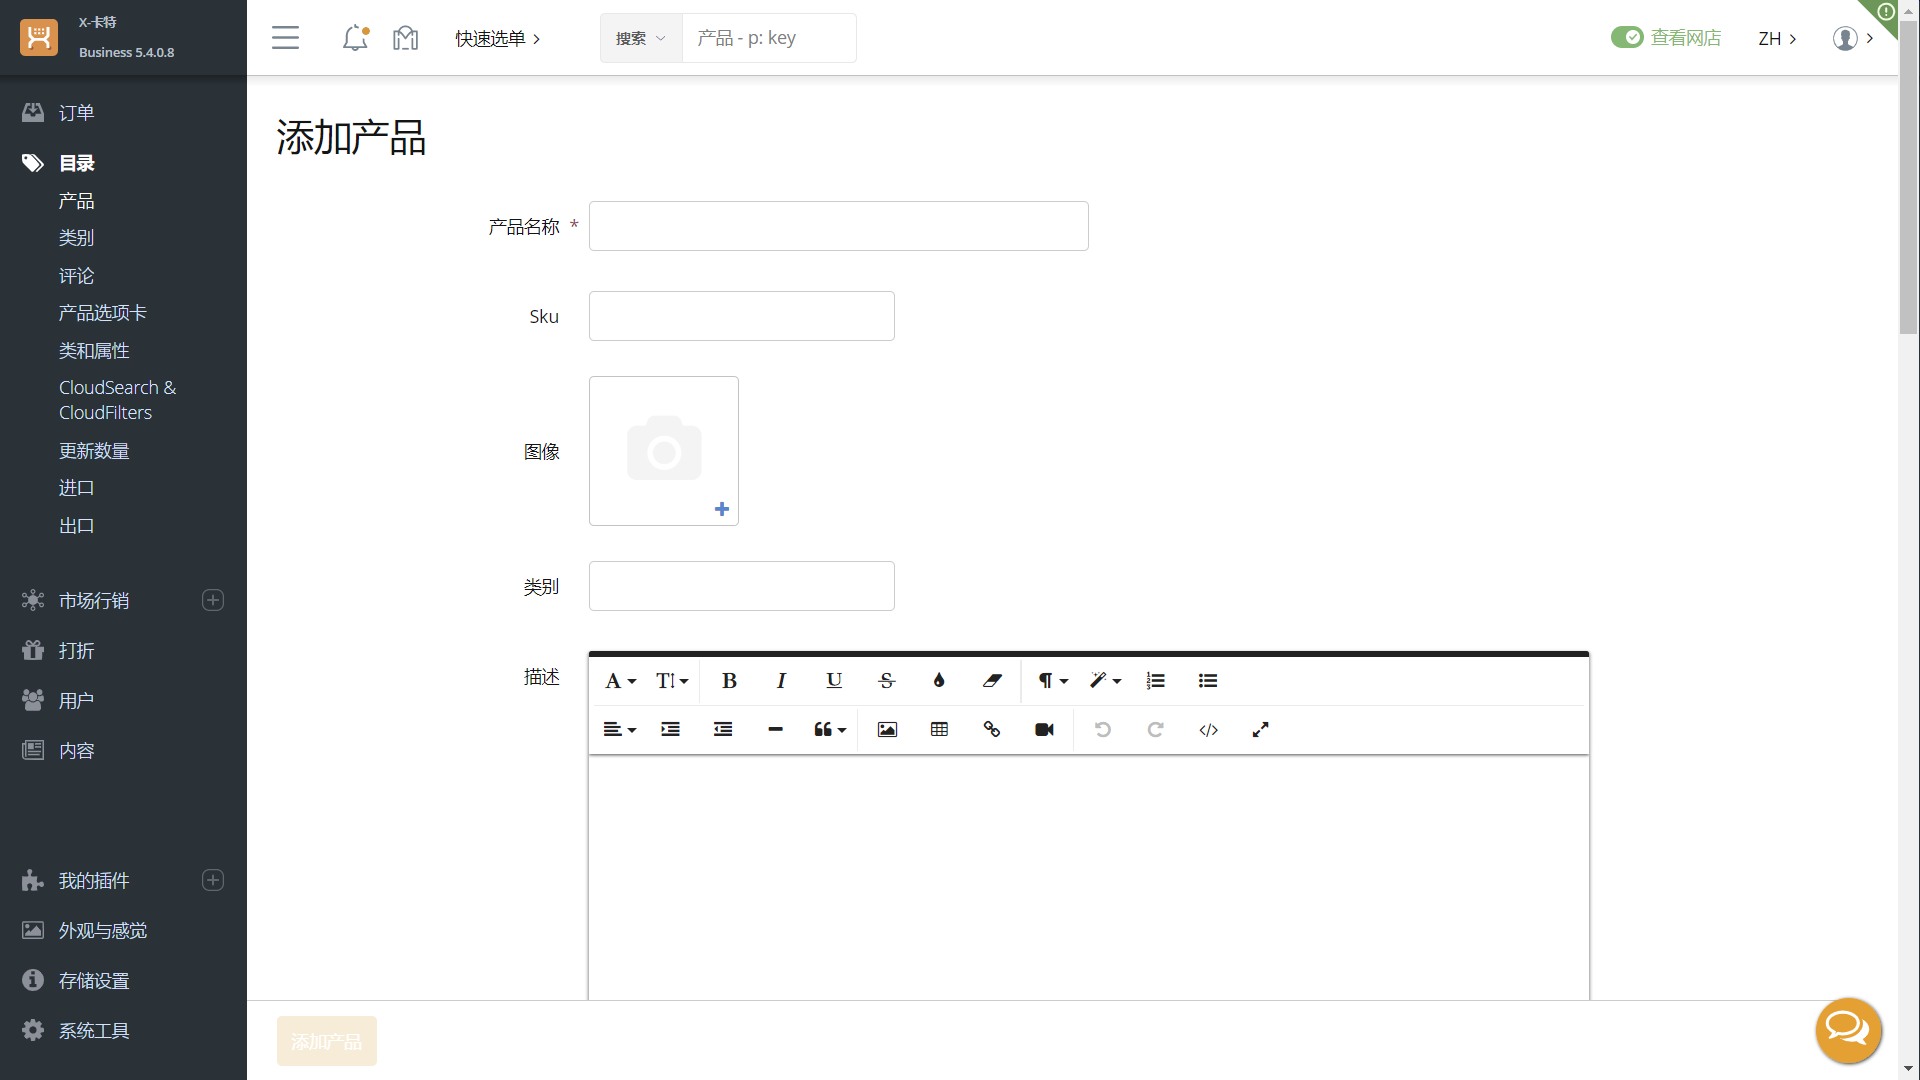Underline text in the editor
Viewport: 1920px width, 1080px height.
pyautogui.click(x=833, y=681)
